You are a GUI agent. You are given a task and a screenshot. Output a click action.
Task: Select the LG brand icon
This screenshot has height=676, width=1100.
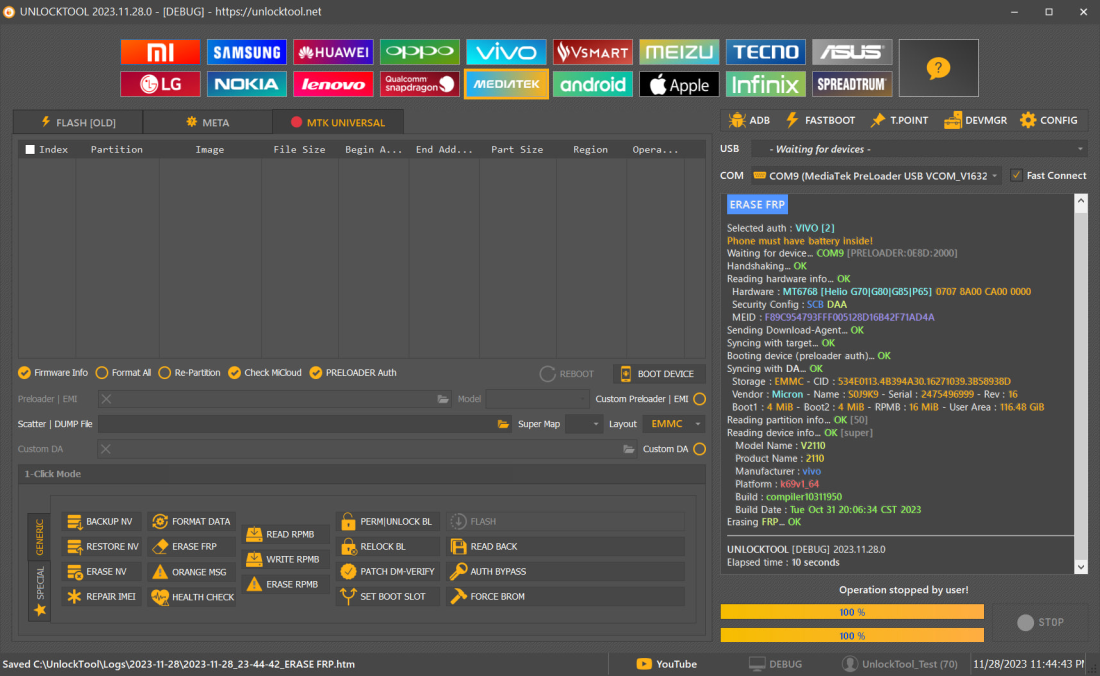pyautogui.click(x=160, y=84)
